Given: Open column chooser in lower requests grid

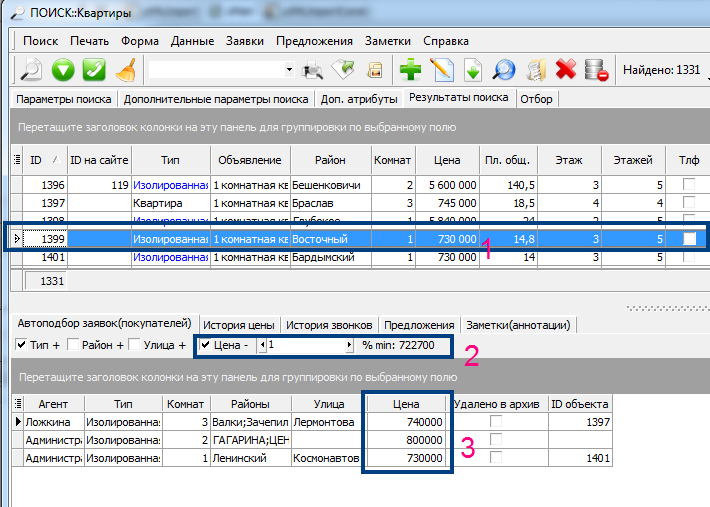Looking at the screenshot, I should pyautogui.click(x=16, y=403).
